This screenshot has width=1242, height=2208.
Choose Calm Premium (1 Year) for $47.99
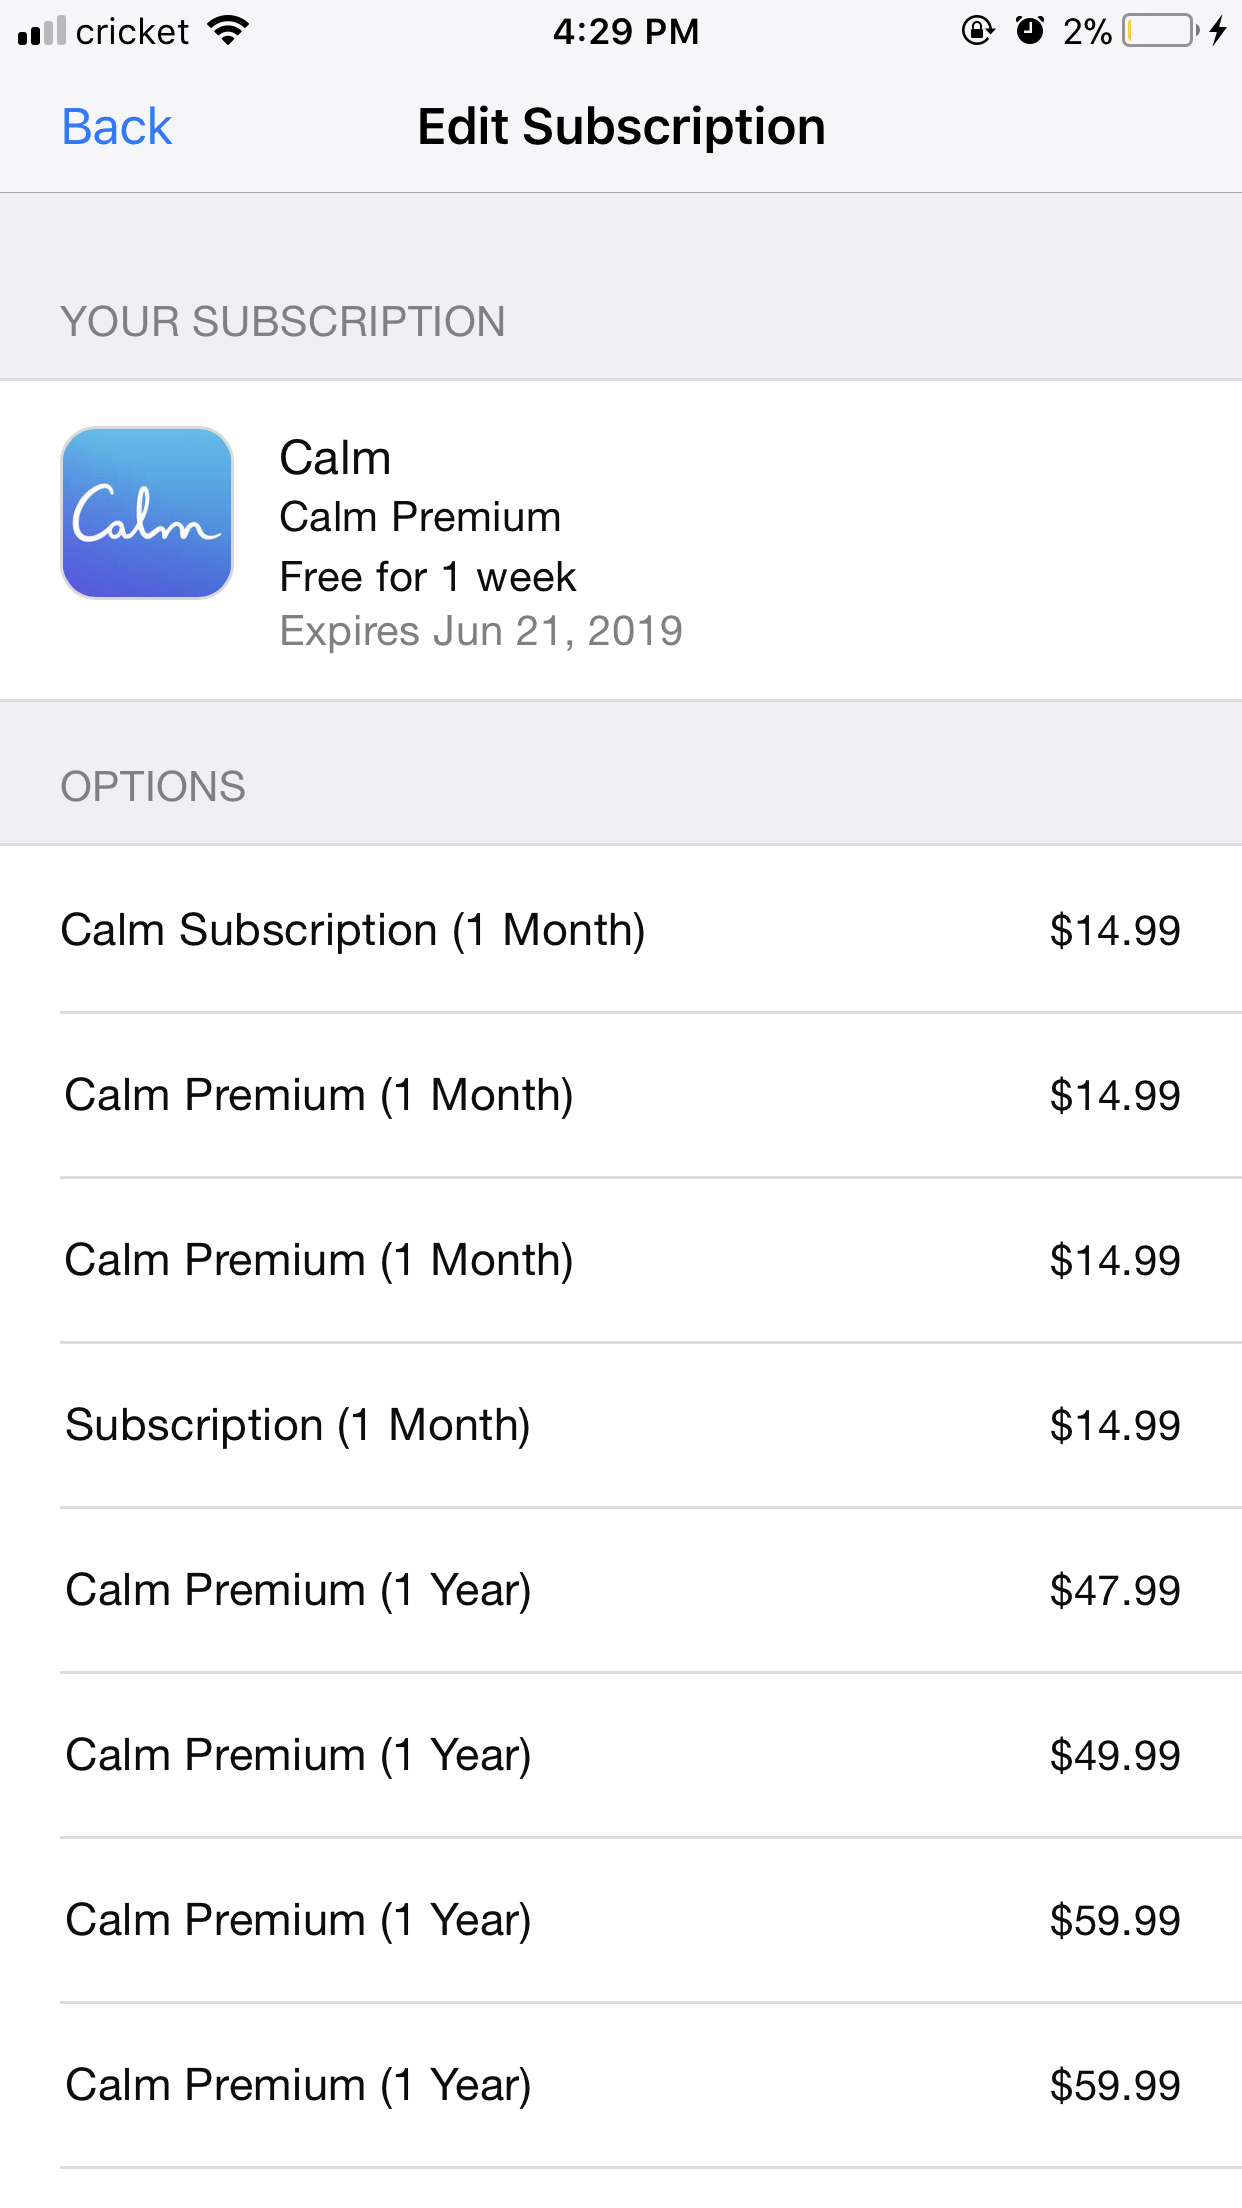click(620, 1590)
